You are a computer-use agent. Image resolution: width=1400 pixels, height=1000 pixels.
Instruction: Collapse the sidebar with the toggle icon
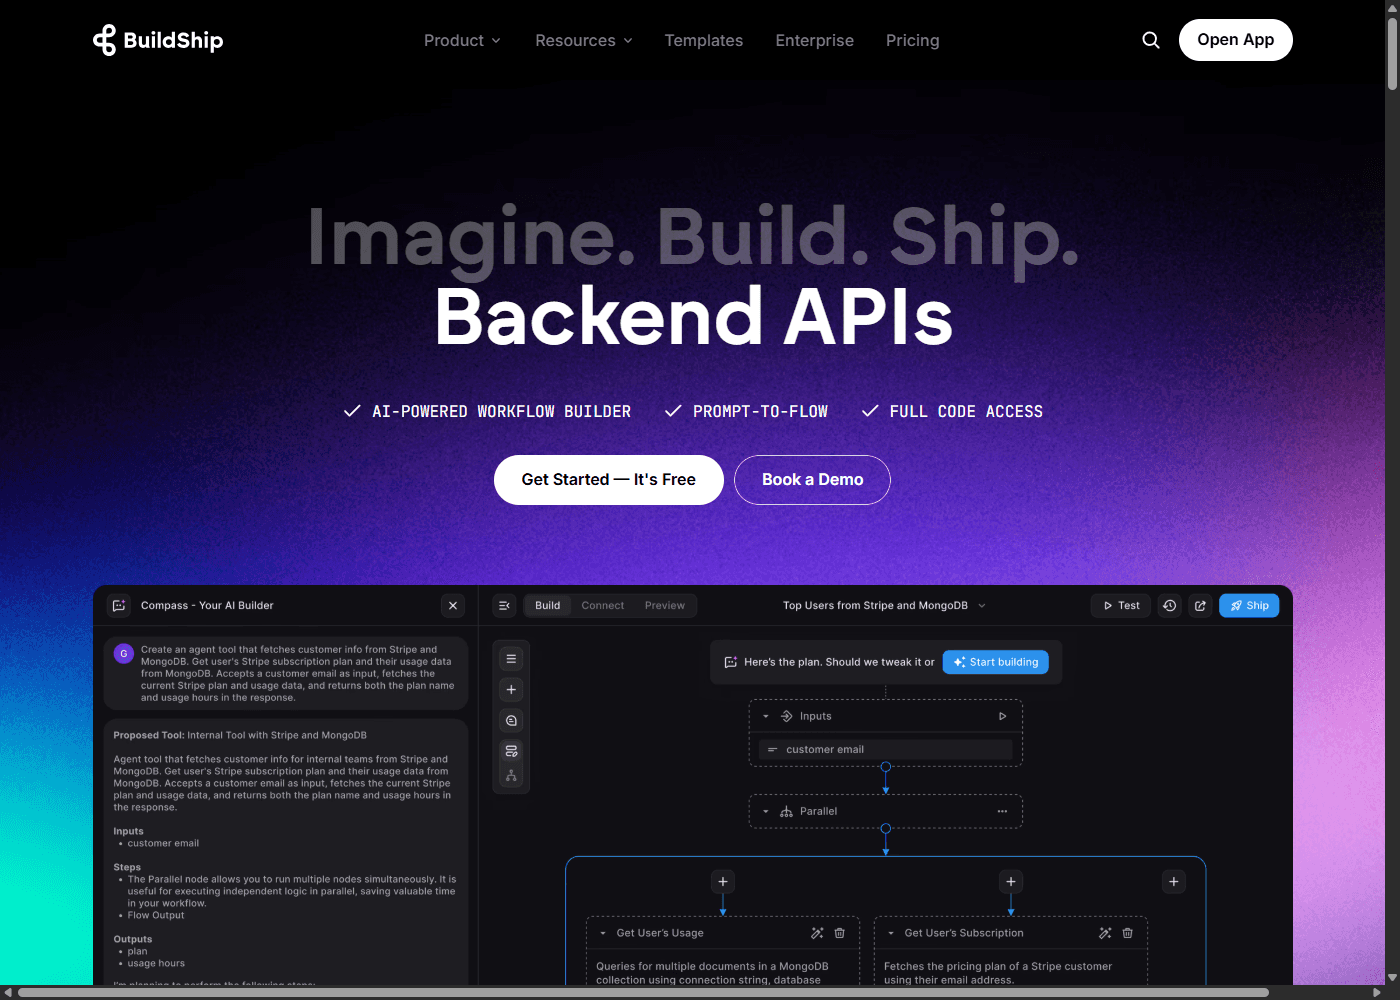(505, 606)
